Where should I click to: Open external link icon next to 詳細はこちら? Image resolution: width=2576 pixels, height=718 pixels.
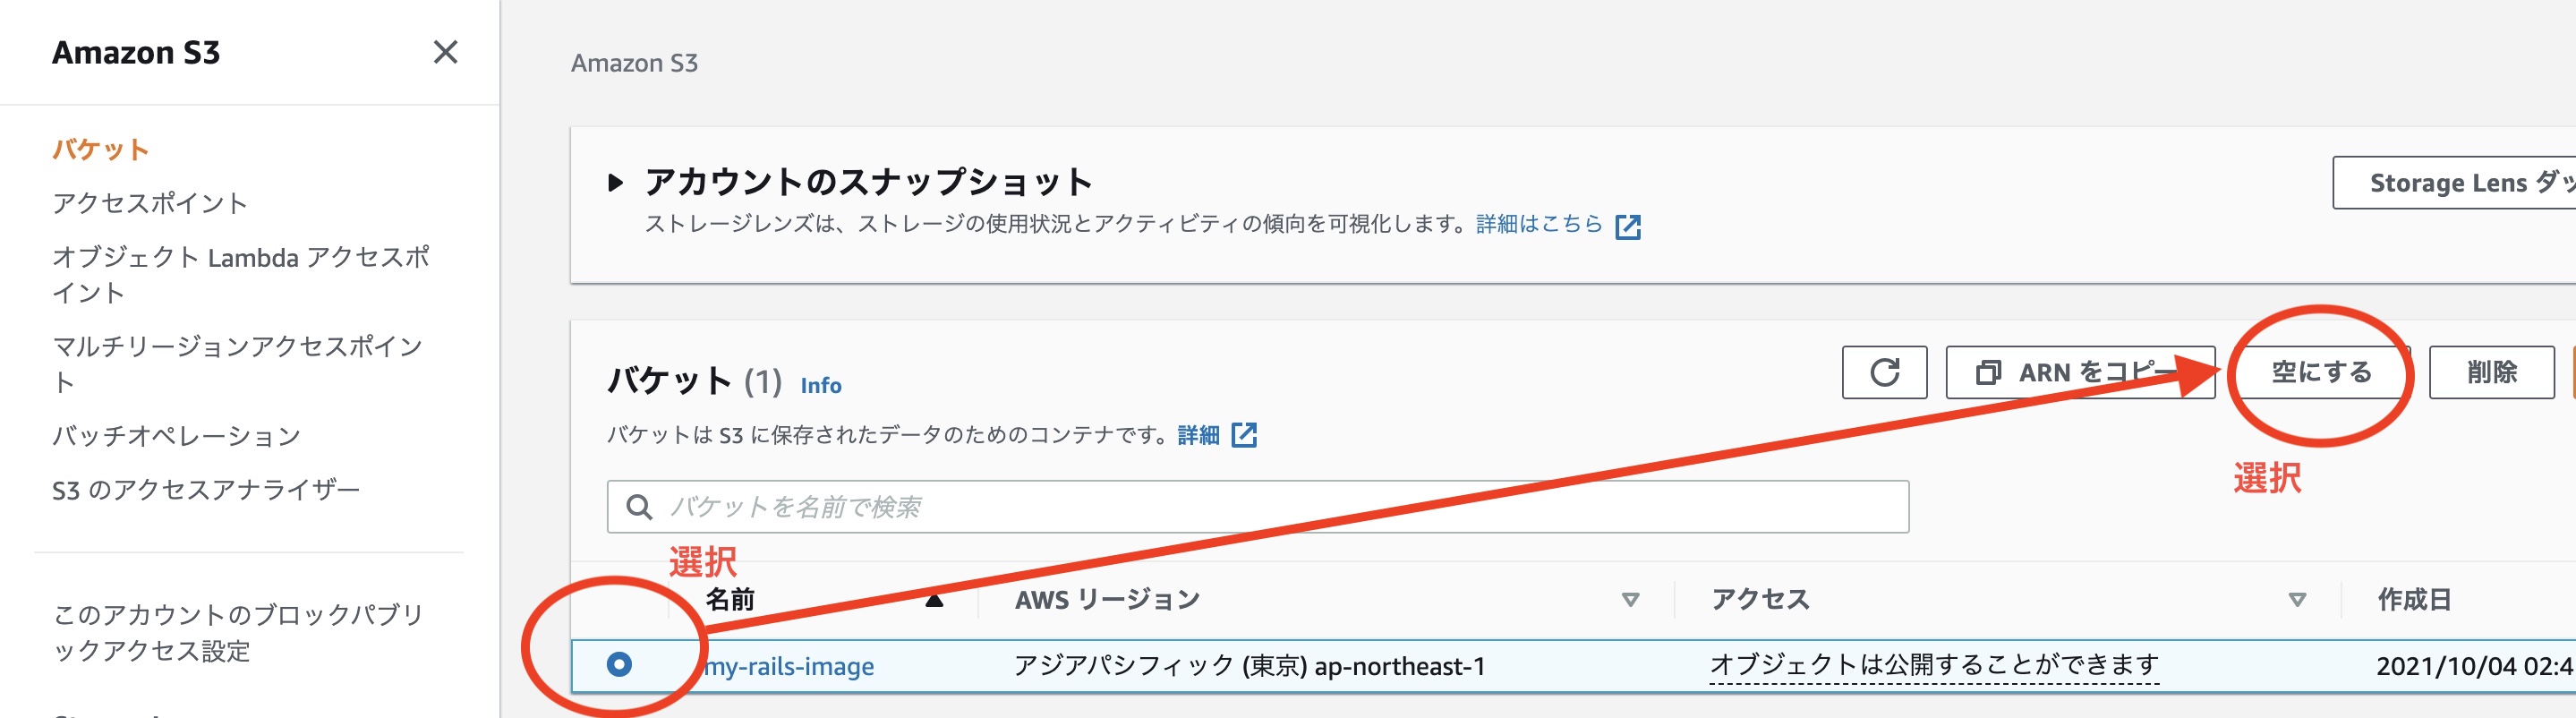click(1628, 227)
